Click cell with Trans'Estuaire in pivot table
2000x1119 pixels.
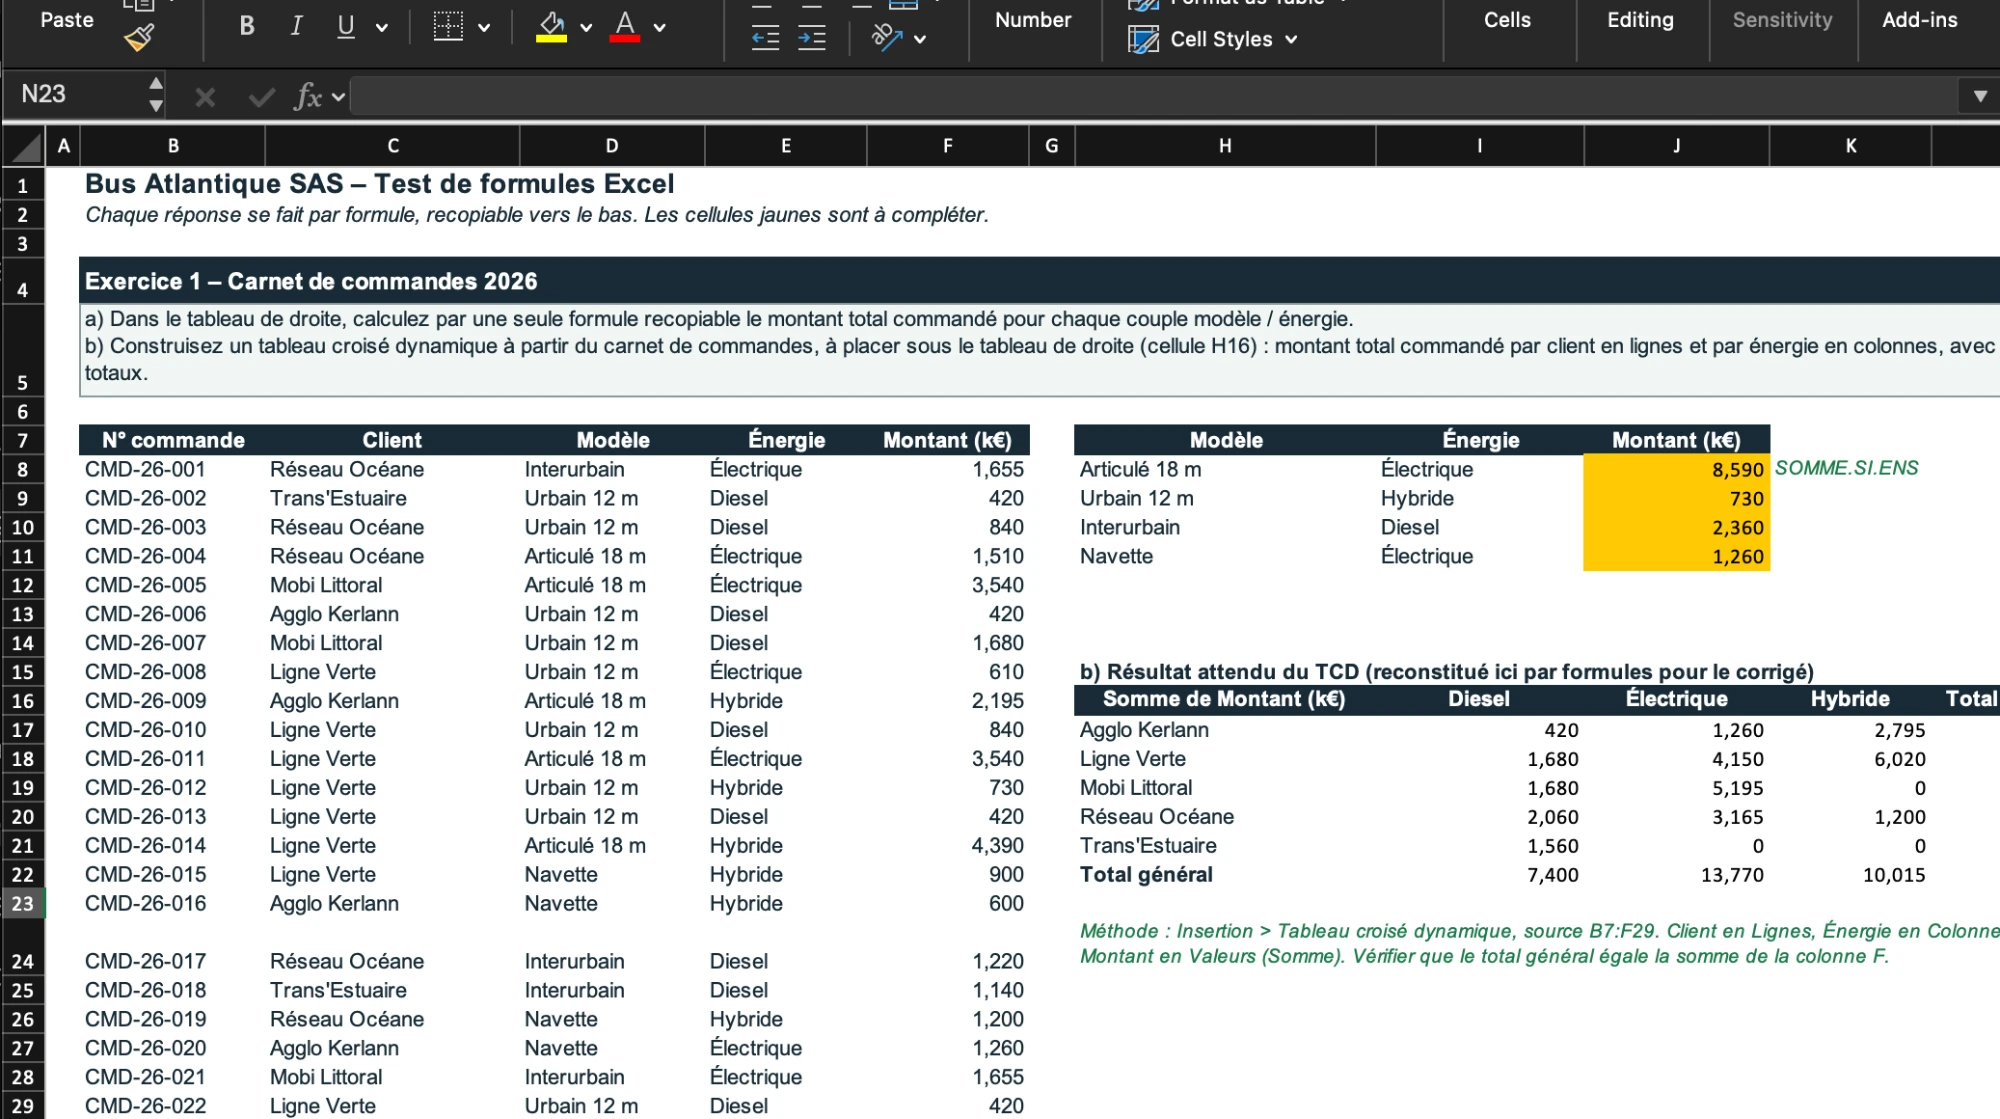coord(1225,846)
